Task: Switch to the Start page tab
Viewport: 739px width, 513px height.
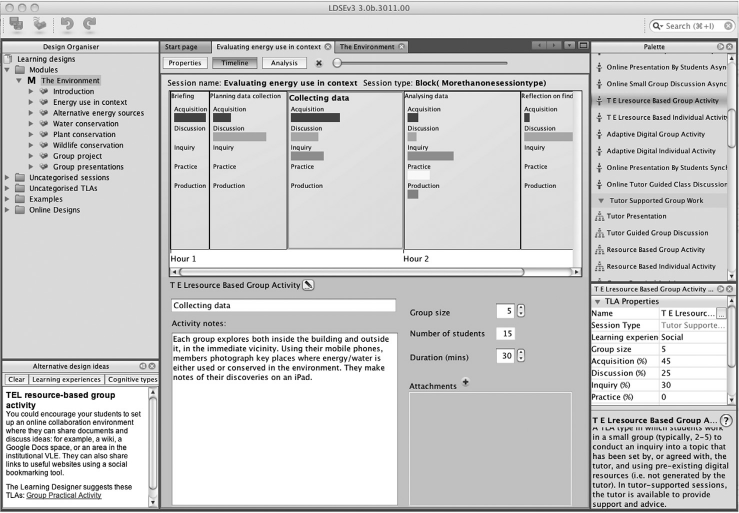Action: click(181, 47)
